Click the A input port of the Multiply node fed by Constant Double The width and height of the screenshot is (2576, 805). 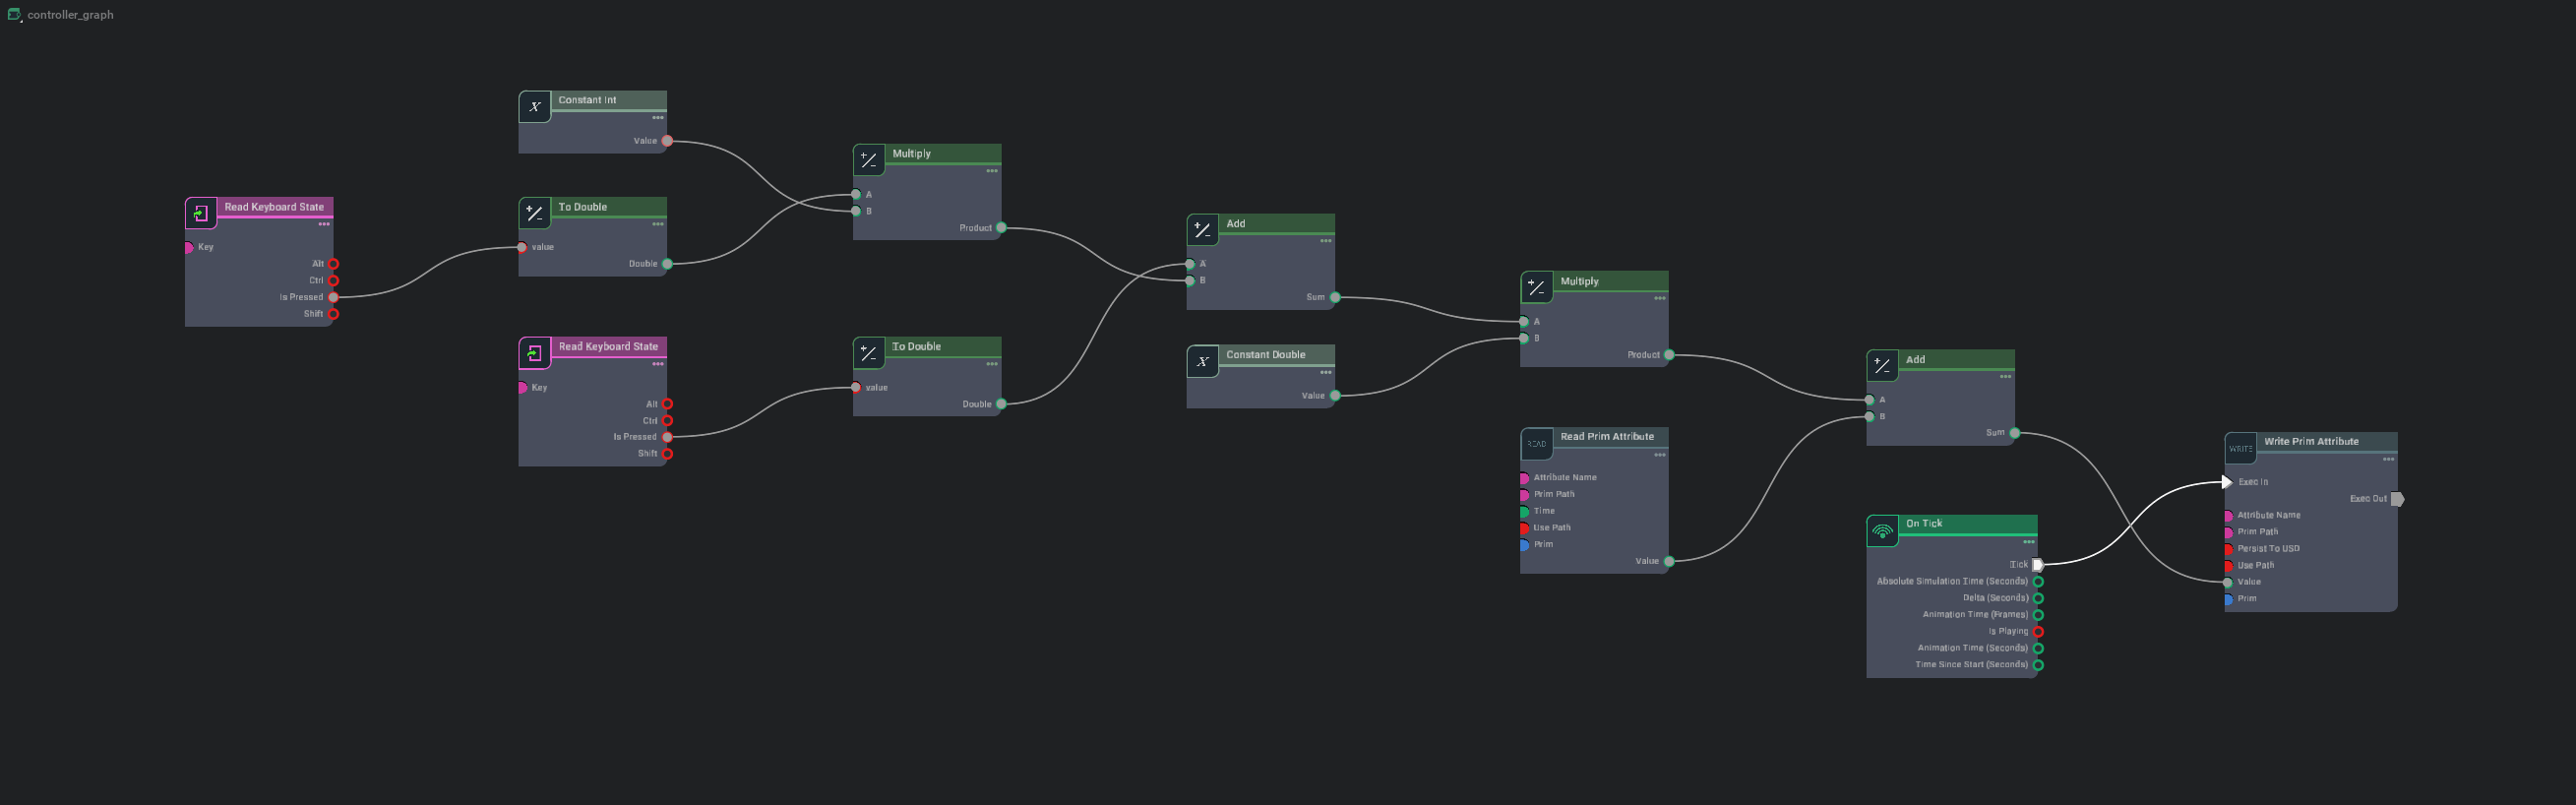[x=1524, y=322]
